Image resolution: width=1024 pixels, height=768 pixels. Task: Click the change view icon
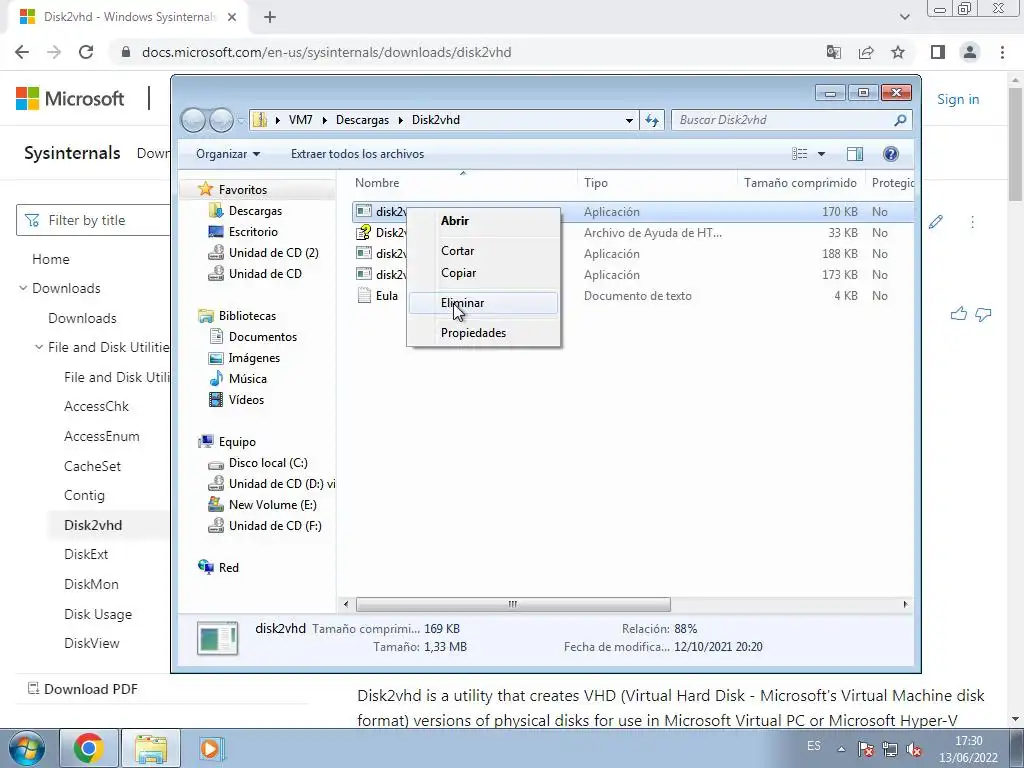click(799, 154)
